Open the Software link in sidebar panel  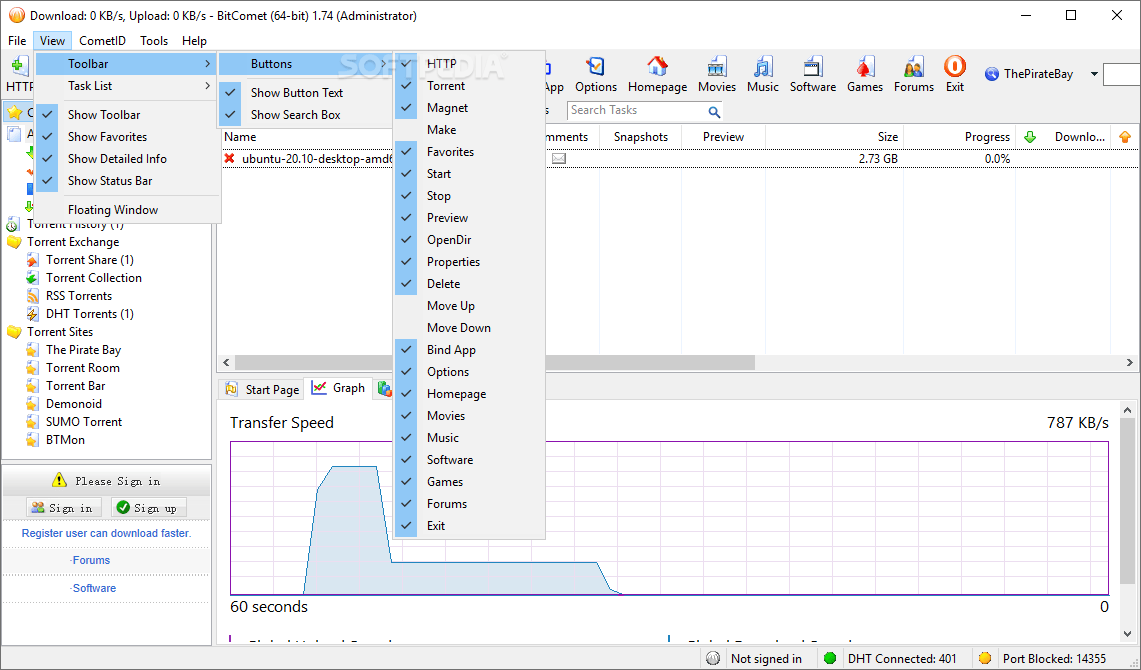tap(93, 588)
